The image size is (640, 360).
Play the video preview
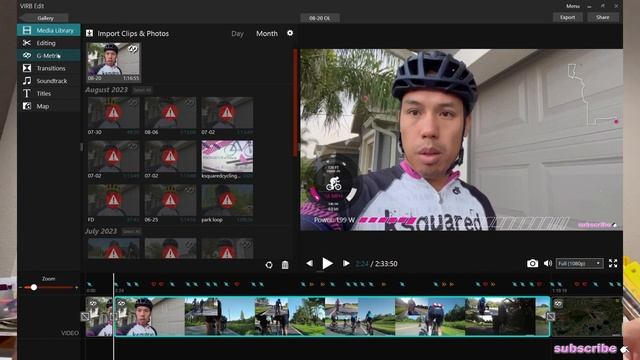tap(327, 264)
